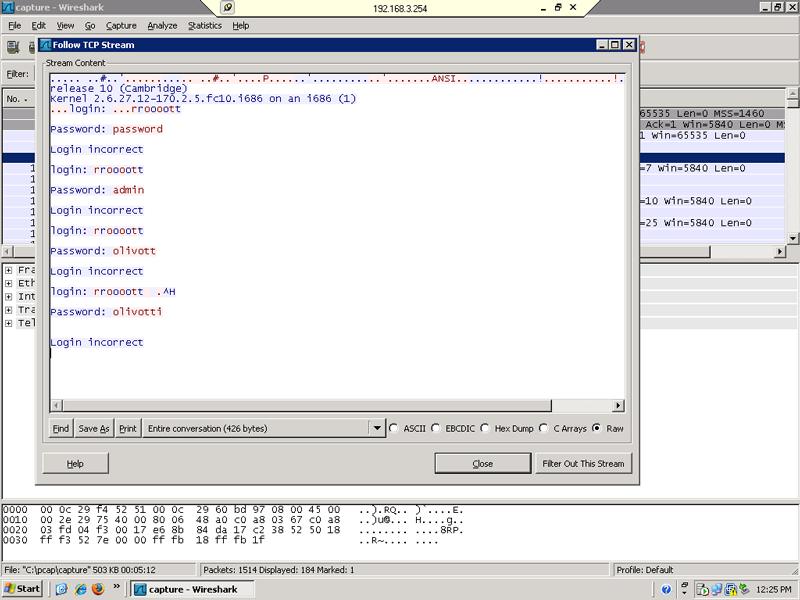
Task: Expand the Transmission Control Protocol tree node
Action: tap(9, 310)
